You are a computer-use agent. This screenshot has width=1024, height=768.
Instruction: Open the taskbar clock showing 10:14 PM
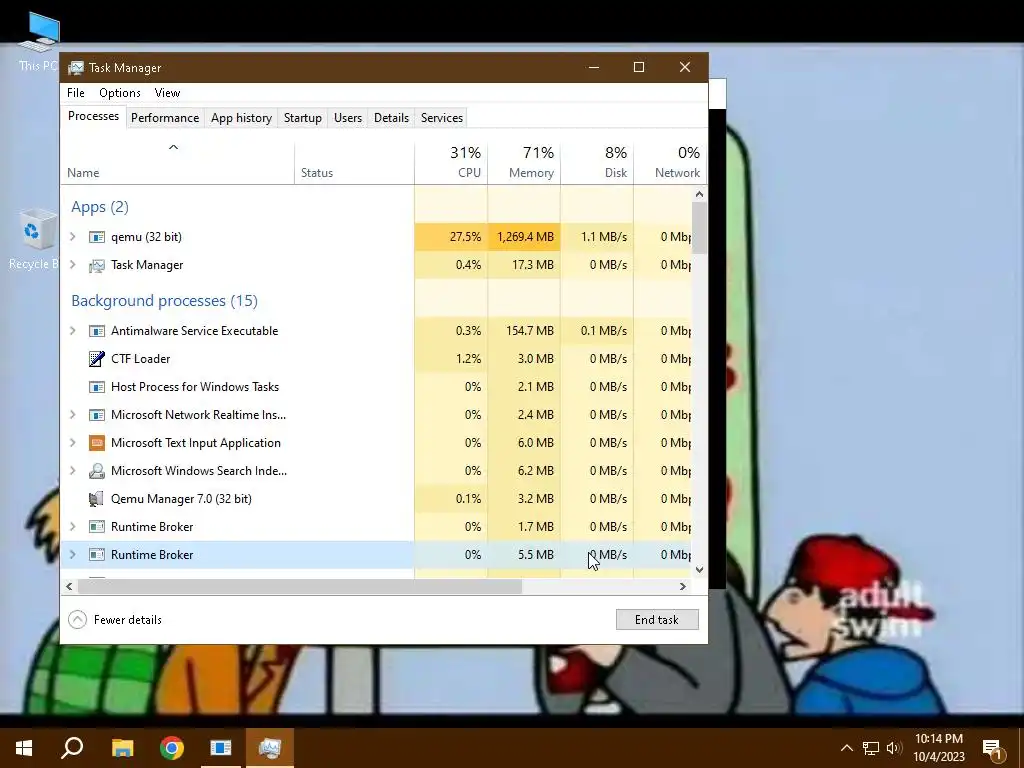pos(938,748)
